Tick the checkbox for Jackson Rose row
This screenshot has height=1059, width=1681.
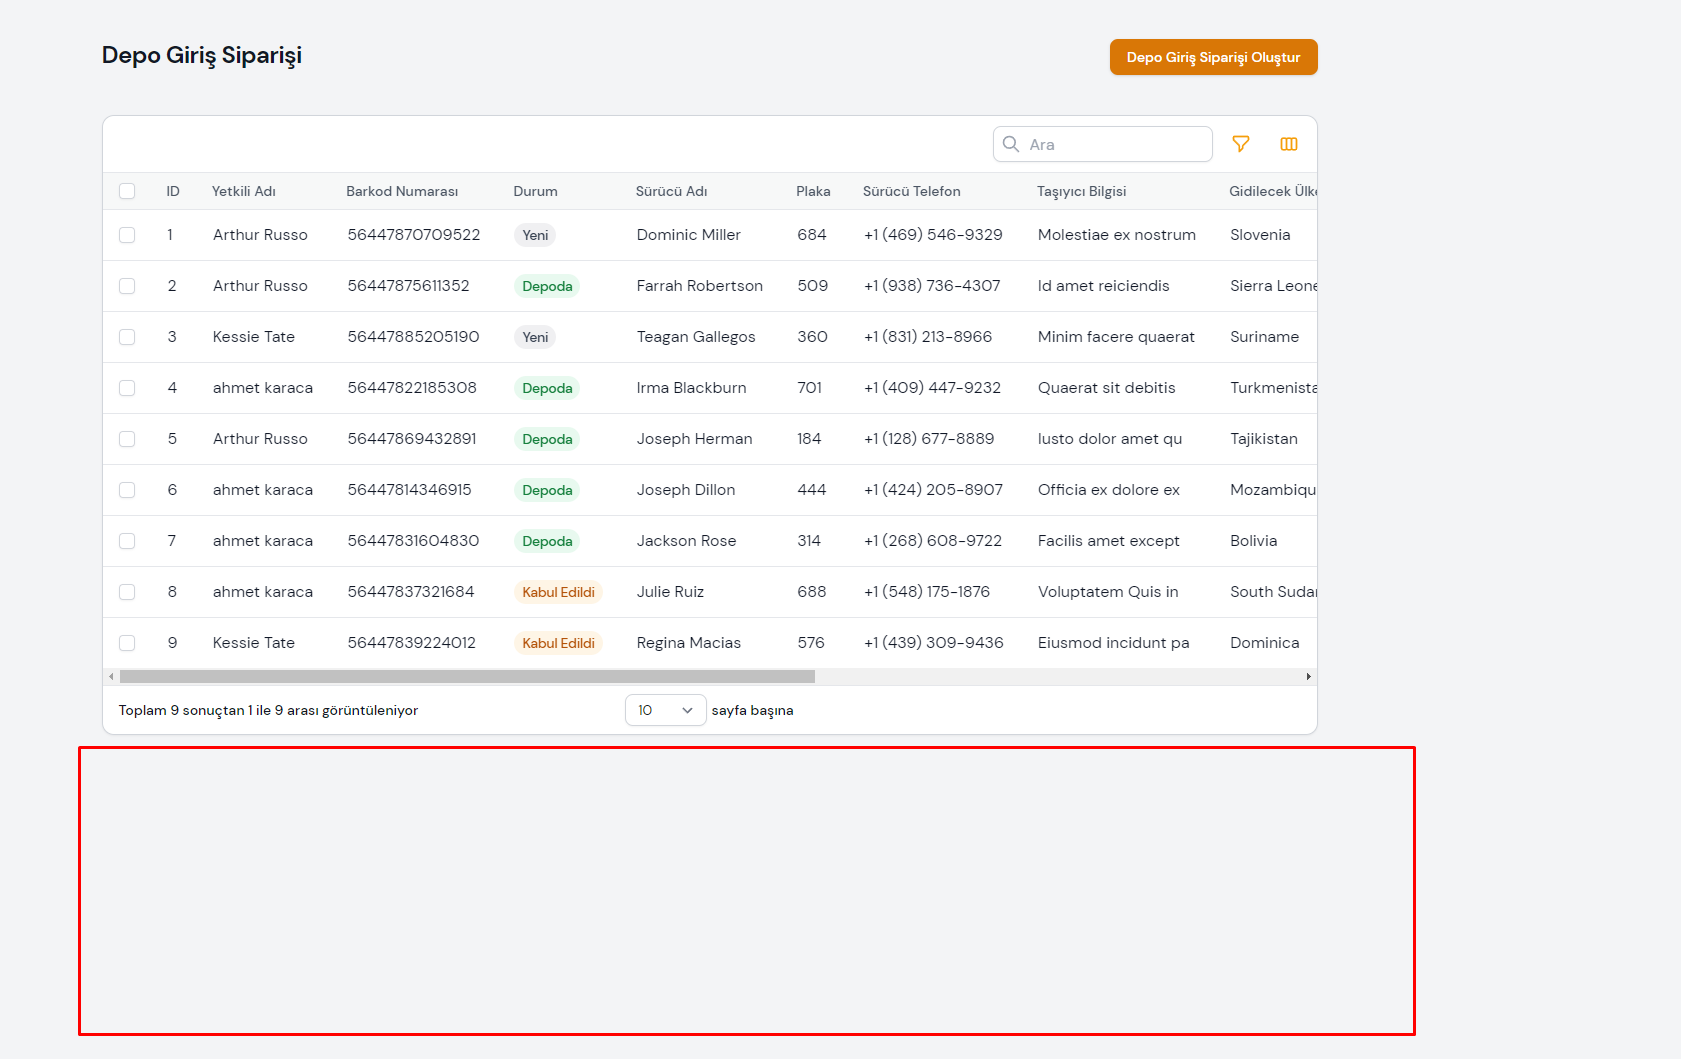pos(127,541)
